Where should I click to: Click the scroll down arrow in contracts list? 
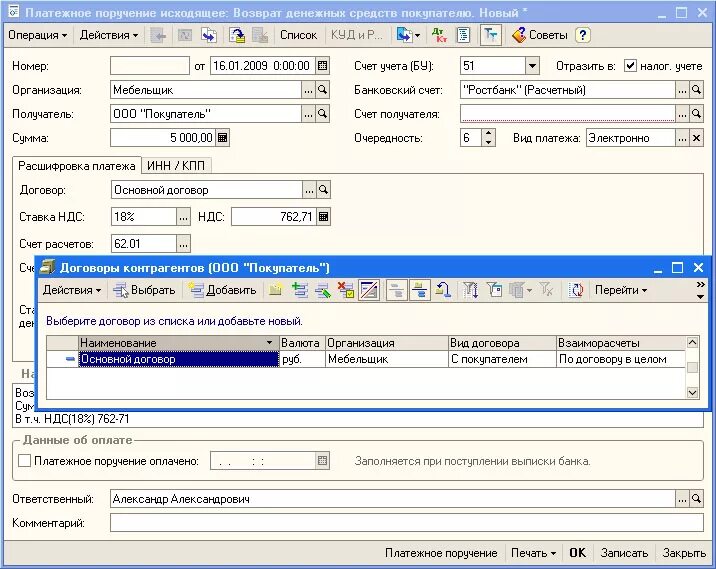(x=692, y=392)
